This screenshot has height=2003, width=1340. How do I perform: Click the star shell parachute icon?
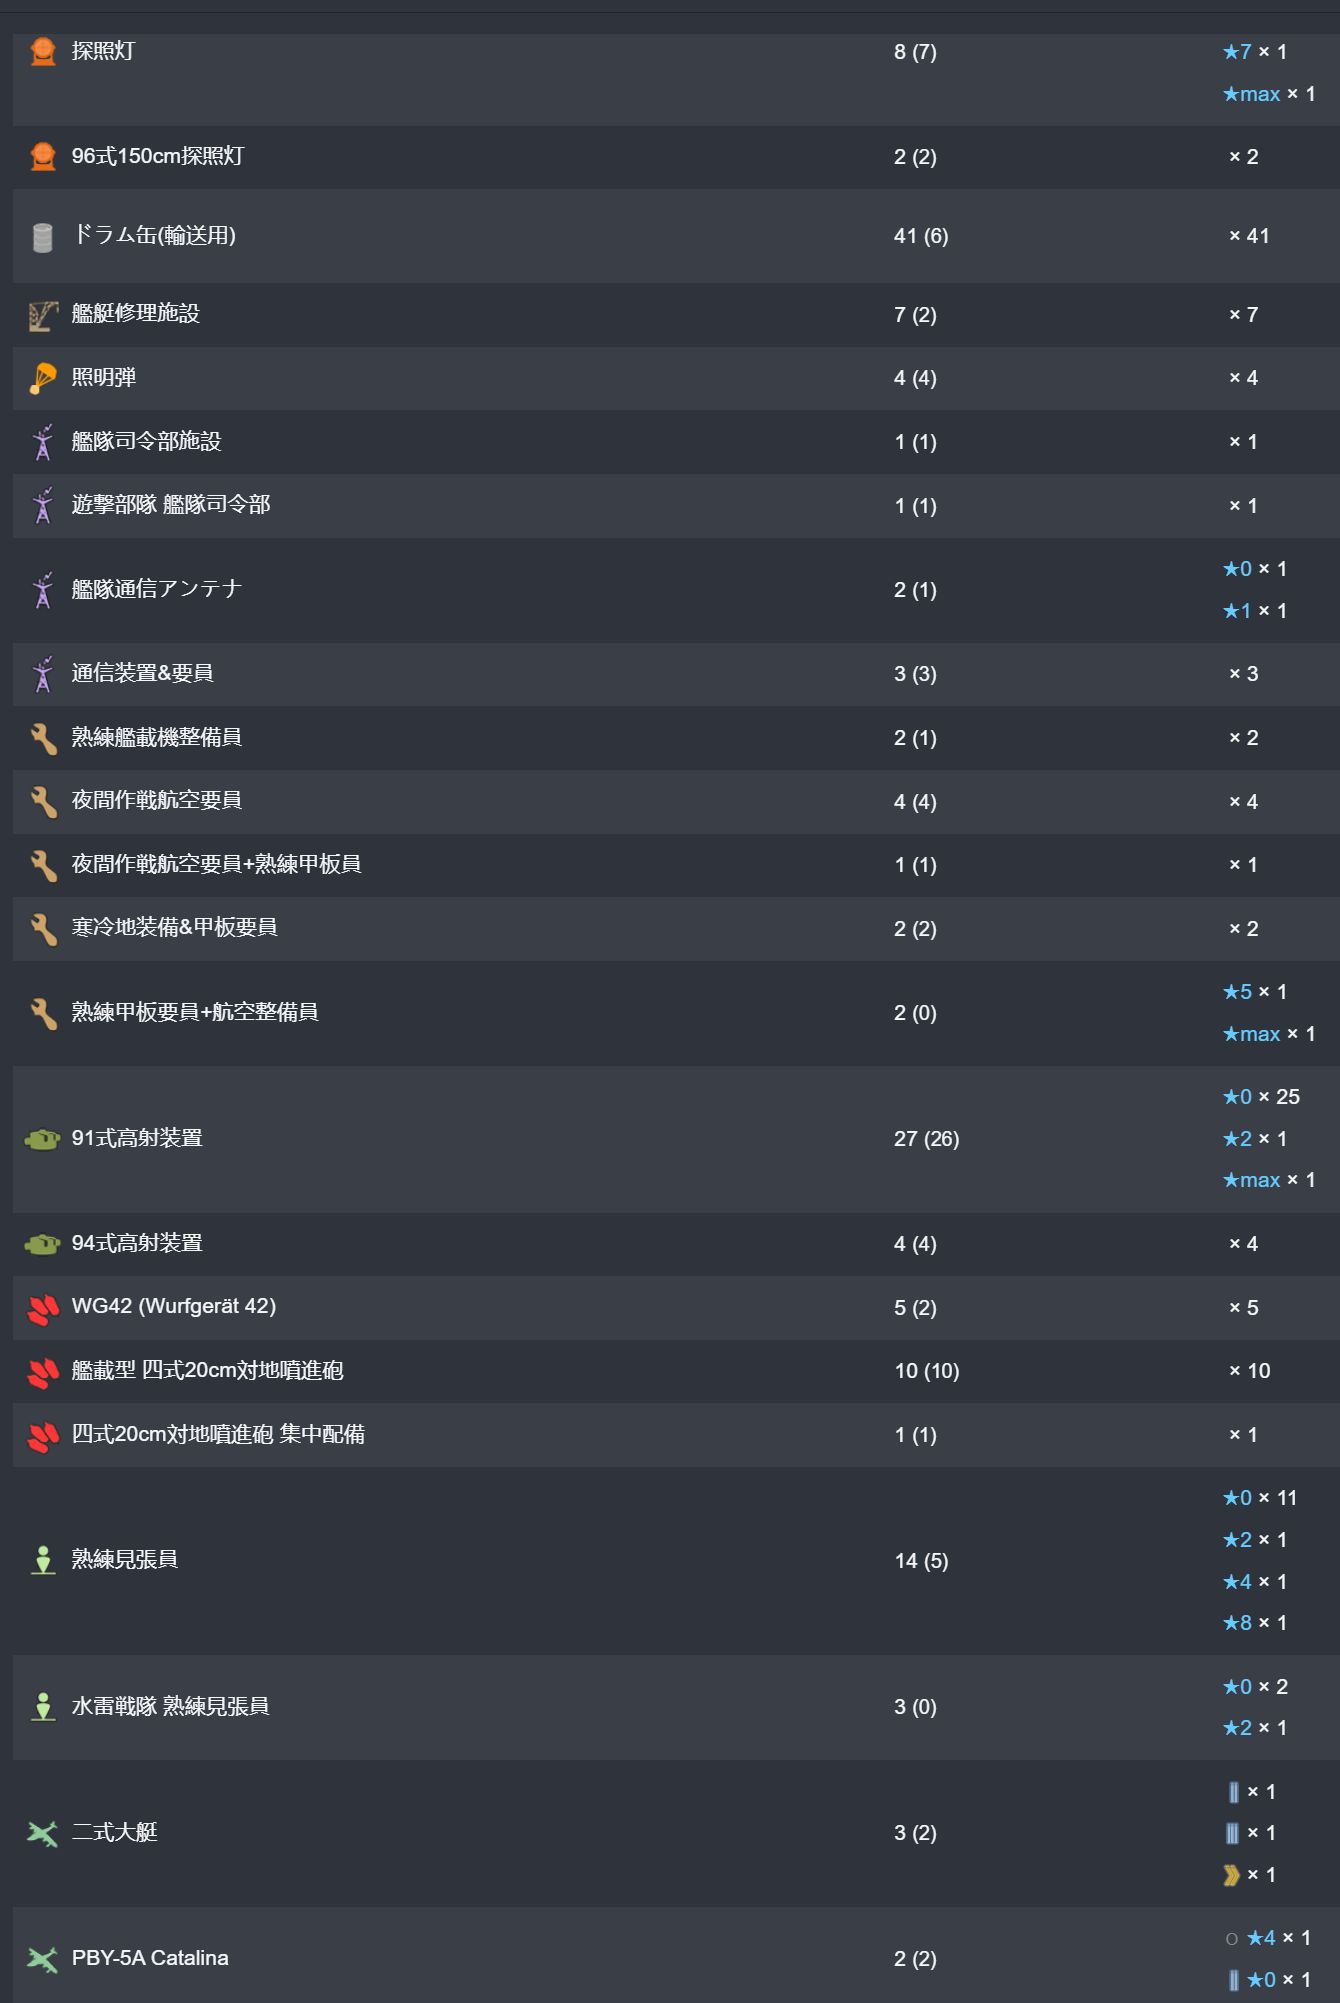click(42, 379)
